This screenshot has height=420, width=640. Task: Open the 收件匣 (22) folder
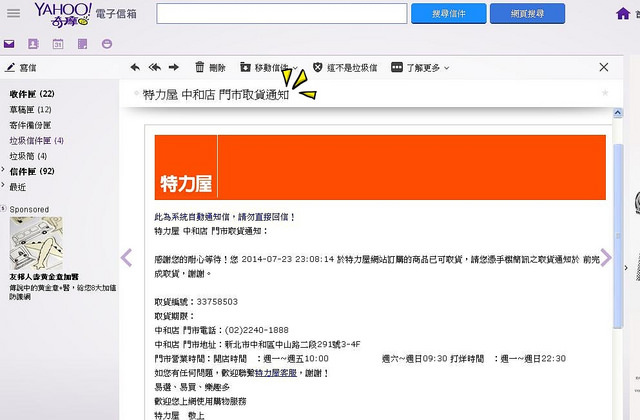tap(32, 94)
